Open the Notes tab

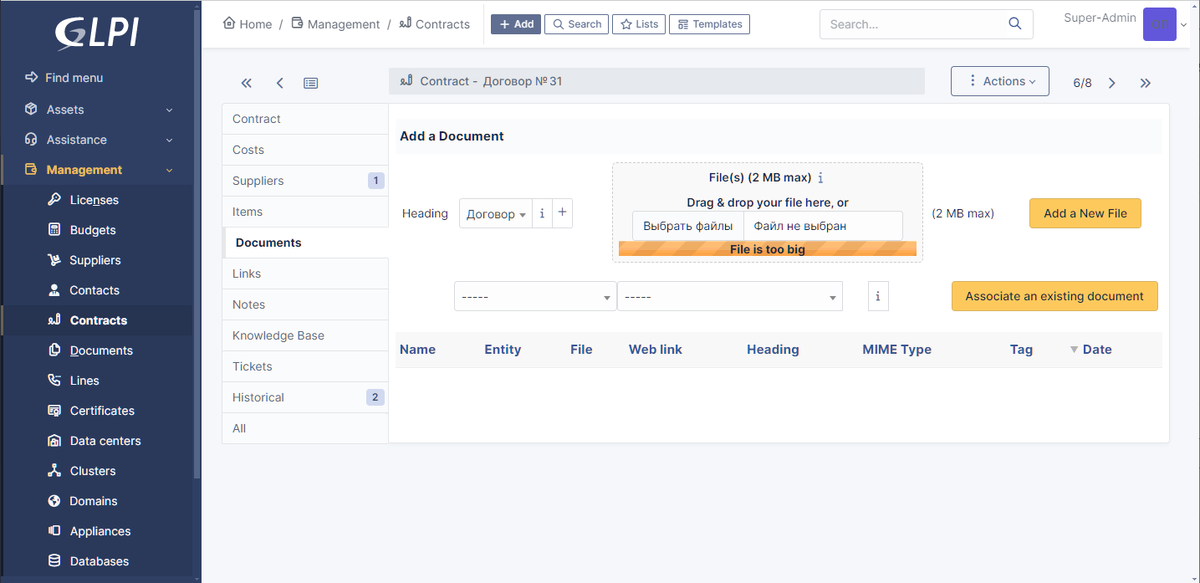[x=305, y=305]
